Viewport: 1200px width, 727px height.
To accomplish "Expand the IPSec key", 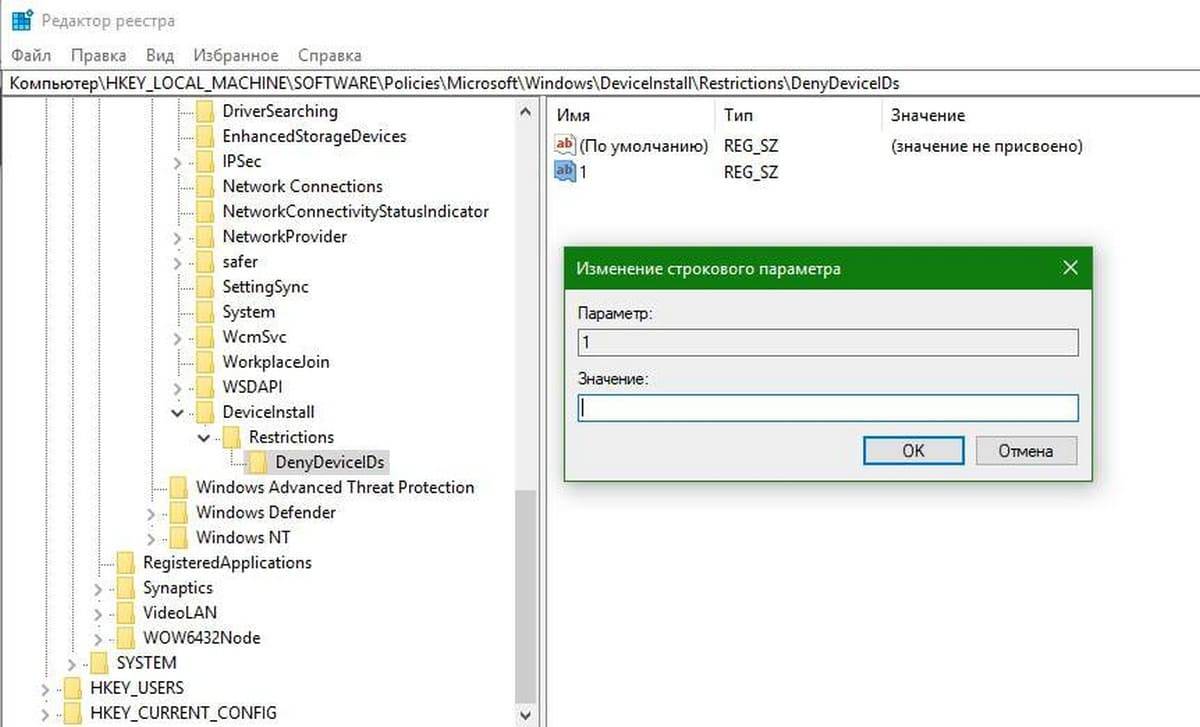I will click(x=178, y=162).
